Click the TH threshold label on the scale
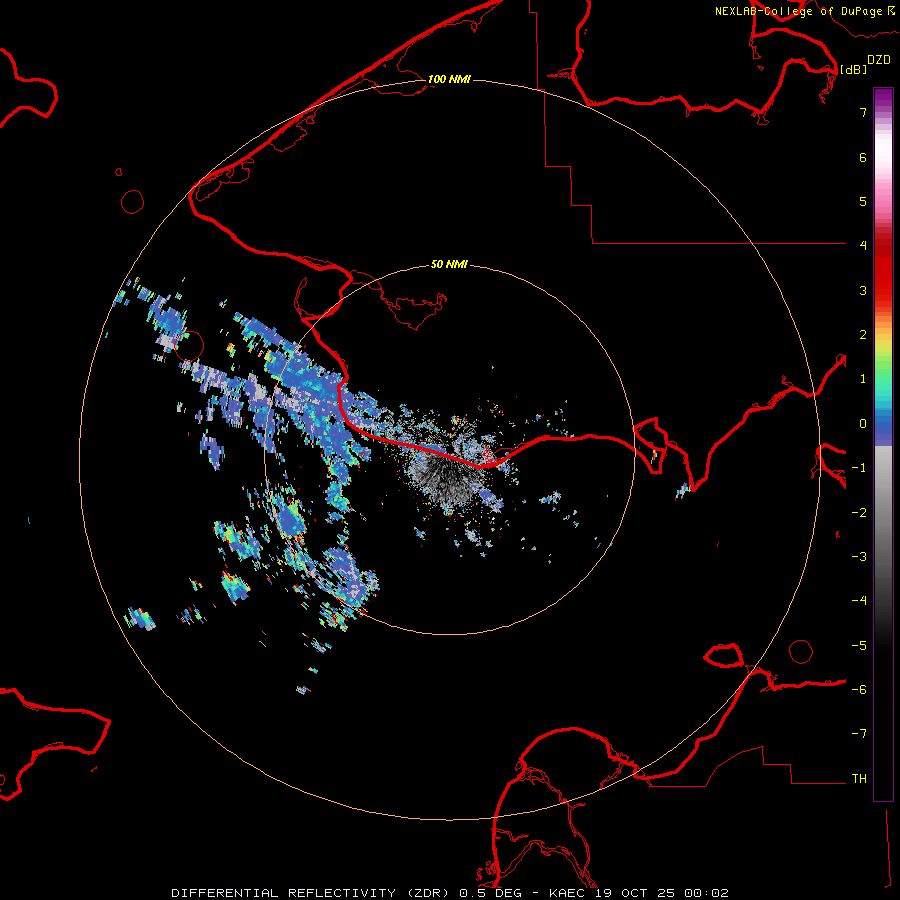 click(x=859, y=779)
